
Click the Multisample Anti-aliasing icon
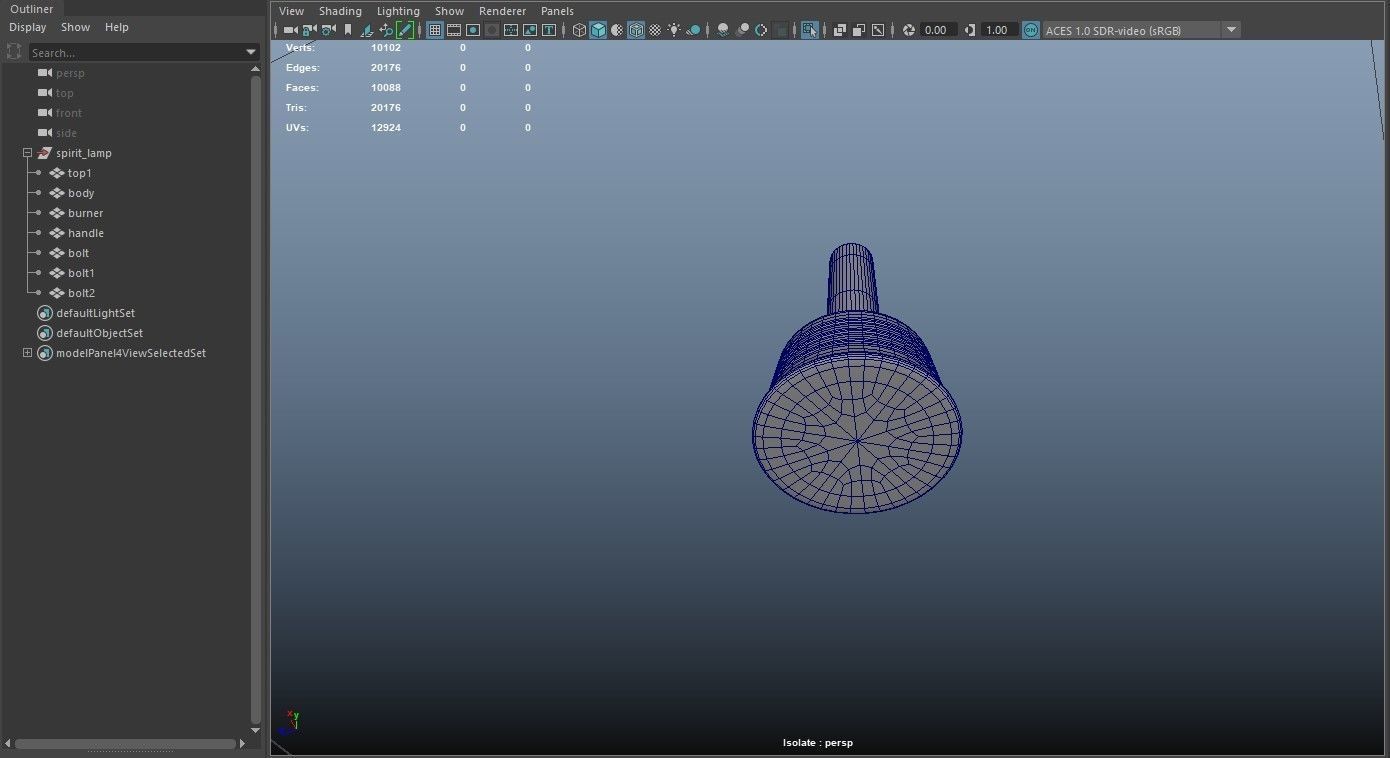[761, 30]
